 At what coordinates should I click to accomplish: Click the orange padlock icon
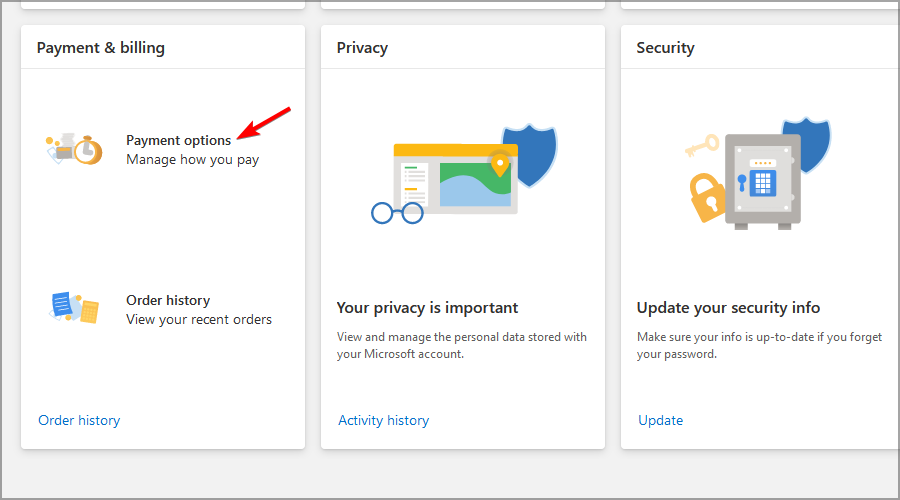point(710,197)
